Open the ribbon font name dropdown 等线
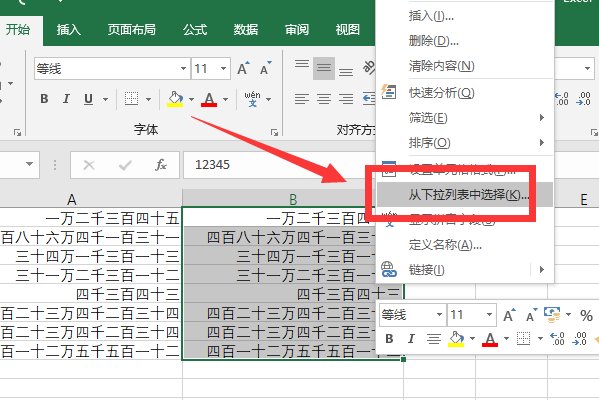Image resolution: width=599 pixels, height=400 pixels. [183, 69]
